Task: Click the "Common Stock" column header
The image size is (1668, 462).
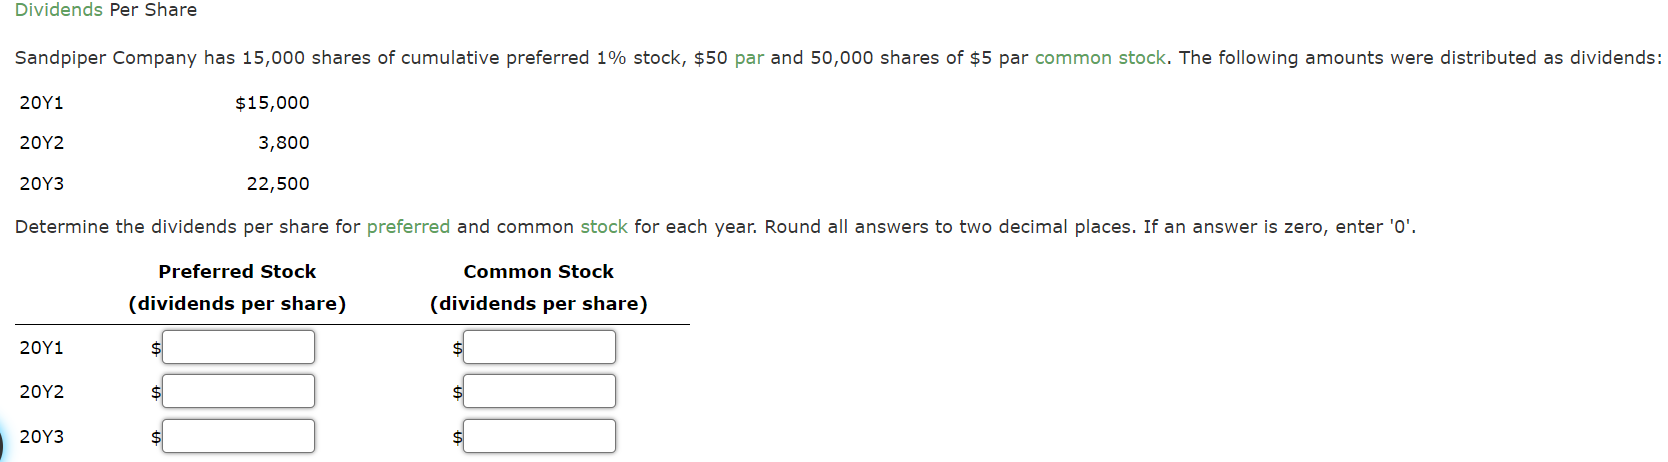Action: (539, 272)
